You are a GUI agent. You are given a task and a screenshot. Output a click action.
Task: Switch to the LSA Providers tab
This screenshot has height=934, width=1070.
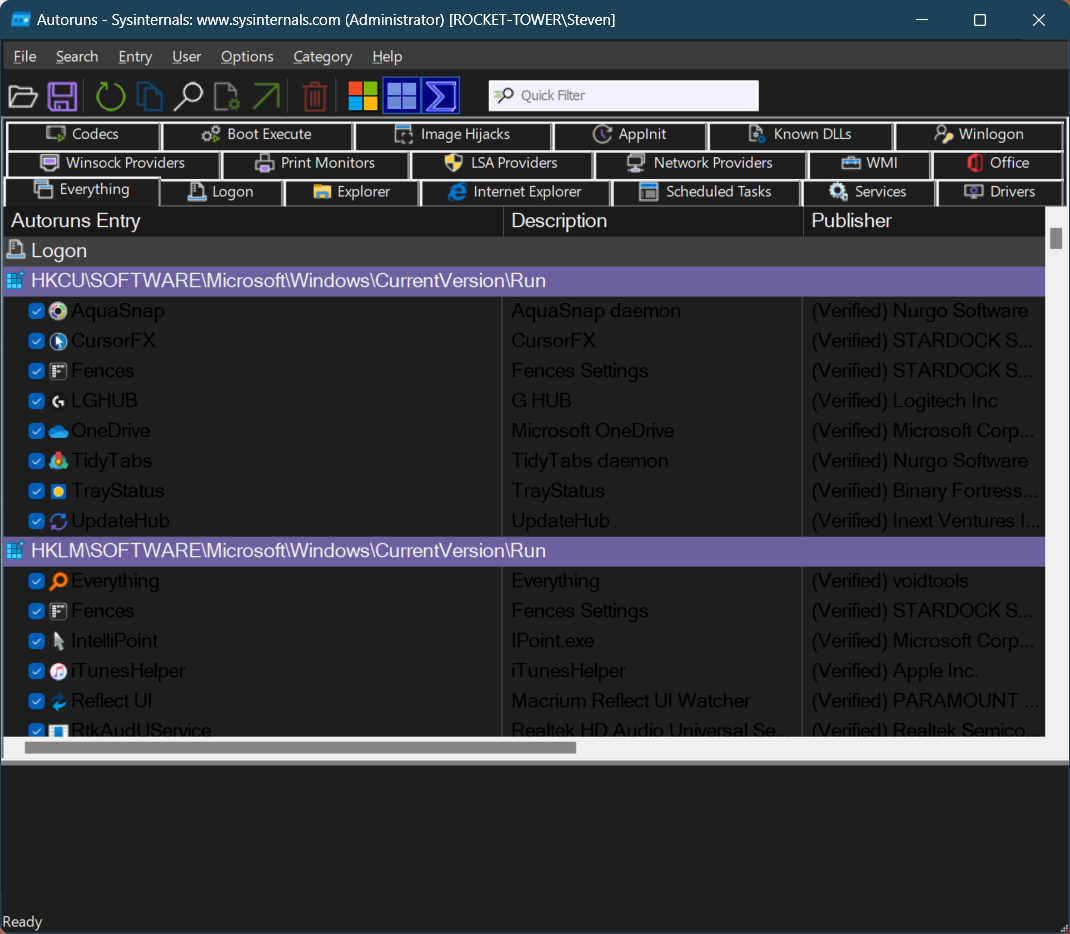pos(501,163)
